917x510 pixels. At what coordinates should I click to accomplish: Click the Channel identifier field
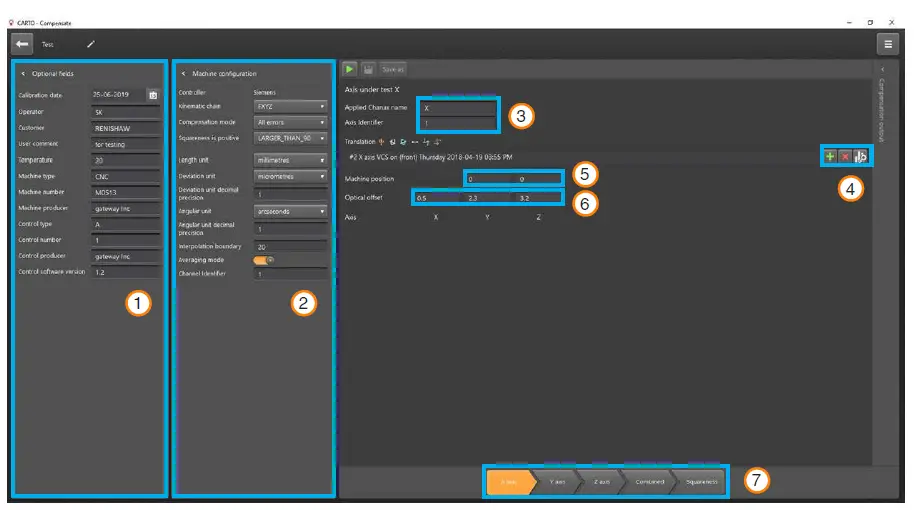click(x=291, y=274)
